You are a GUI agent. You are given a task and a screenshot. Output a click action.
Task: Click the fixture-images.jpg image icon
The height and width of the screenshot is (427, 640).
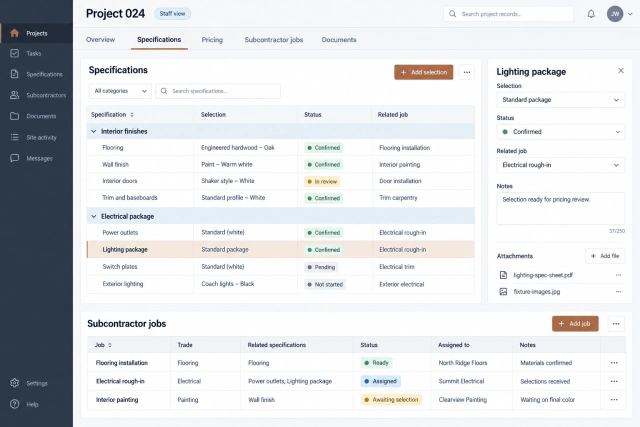[x=503, y=291]
